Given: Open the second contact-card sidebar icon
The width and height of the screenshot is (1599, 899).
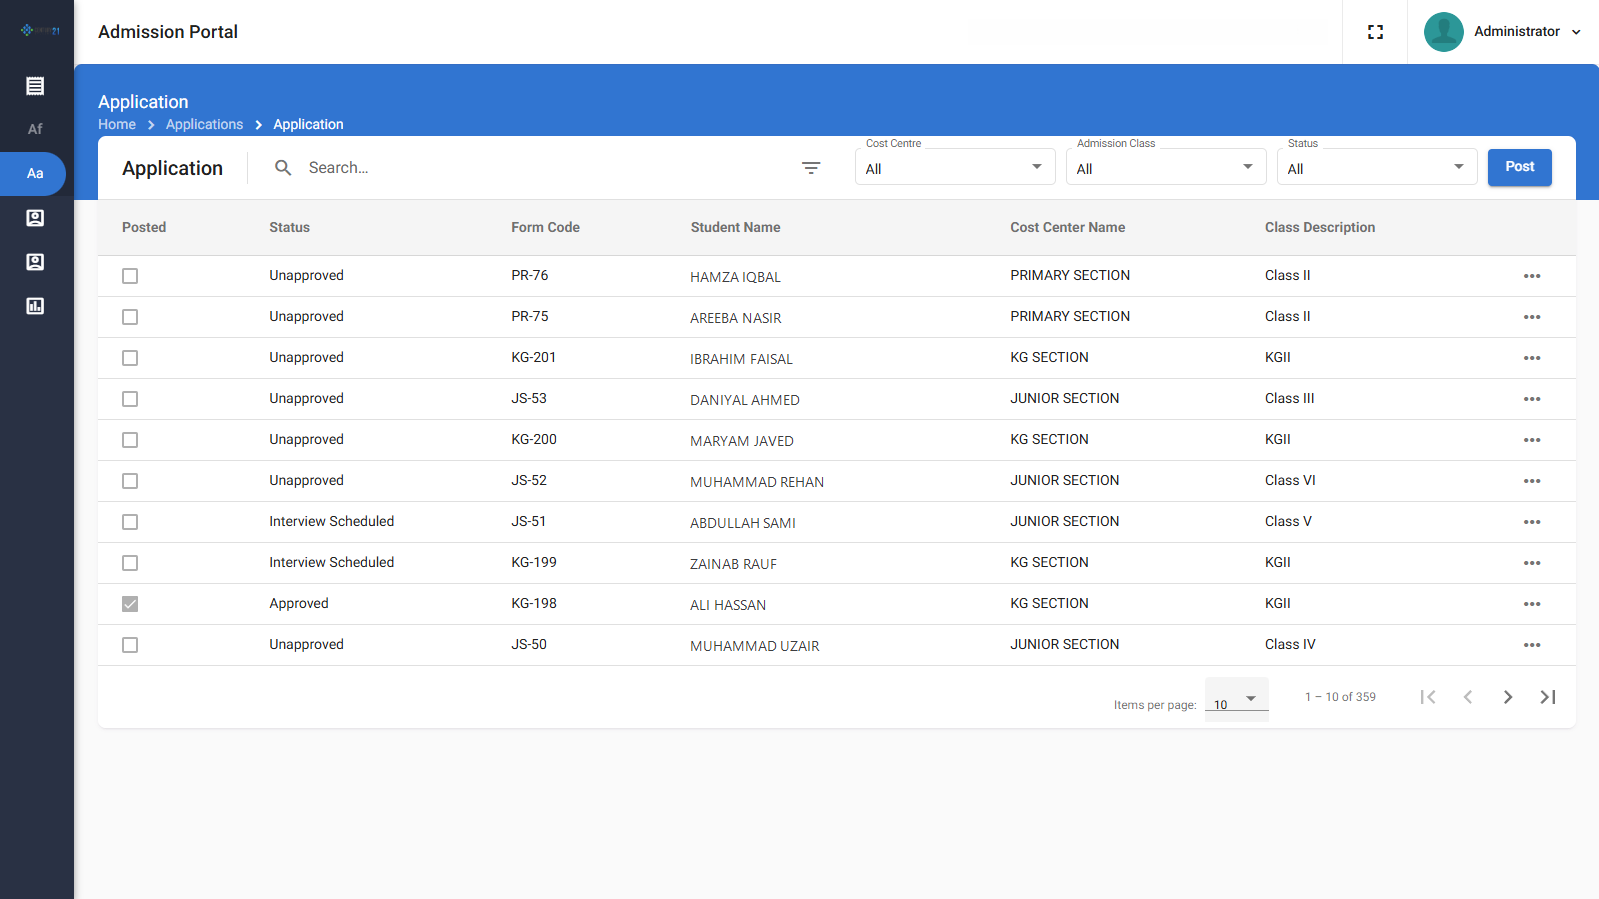Looking at the screenshot, I should (x=35, y=262).
